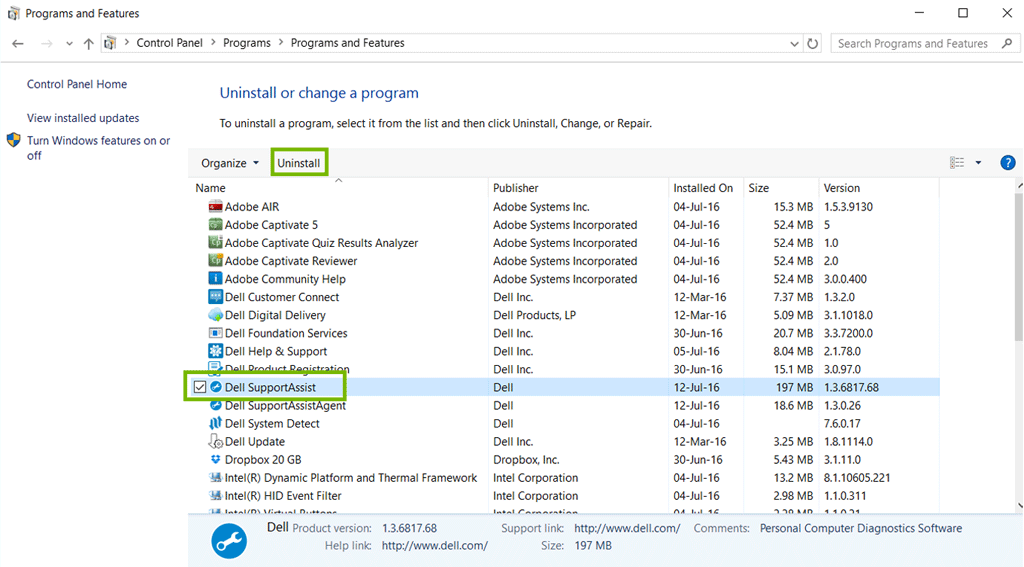
Task: Click the Dell Help & Support icon
Action: click(x=215, y=351)
